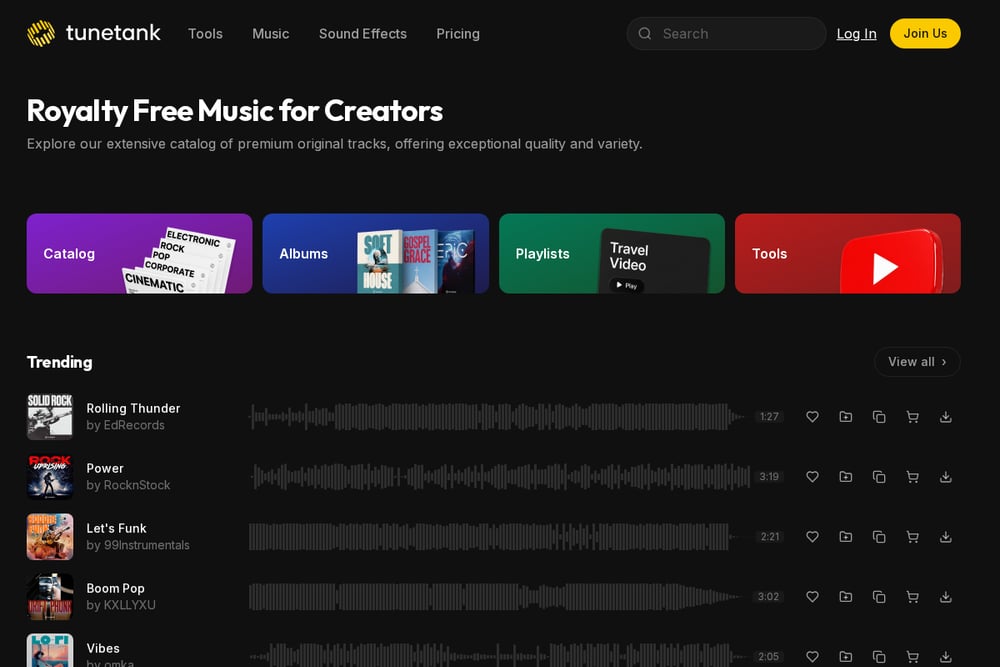The width and height of the screenshot is (1000, 667).
Task: Download the Vibes track
Action: (x=946, y=657)
